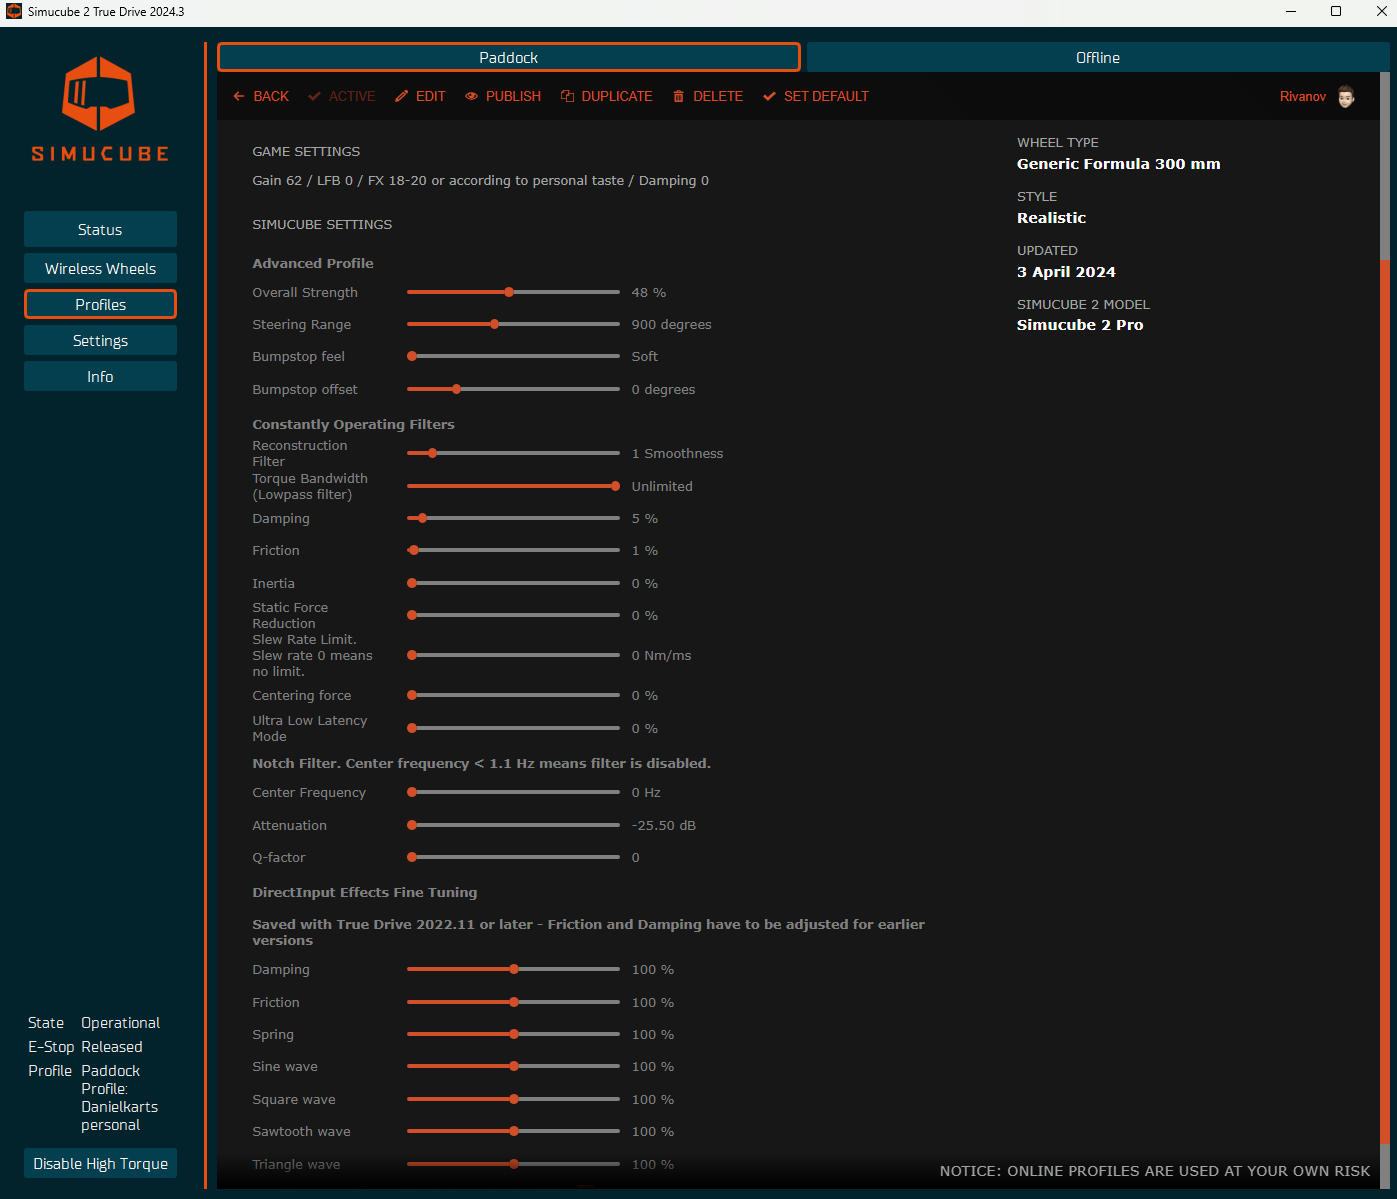Click the Centering force slider
The image size is (1397, 1199).
click(x=513, y=695)
